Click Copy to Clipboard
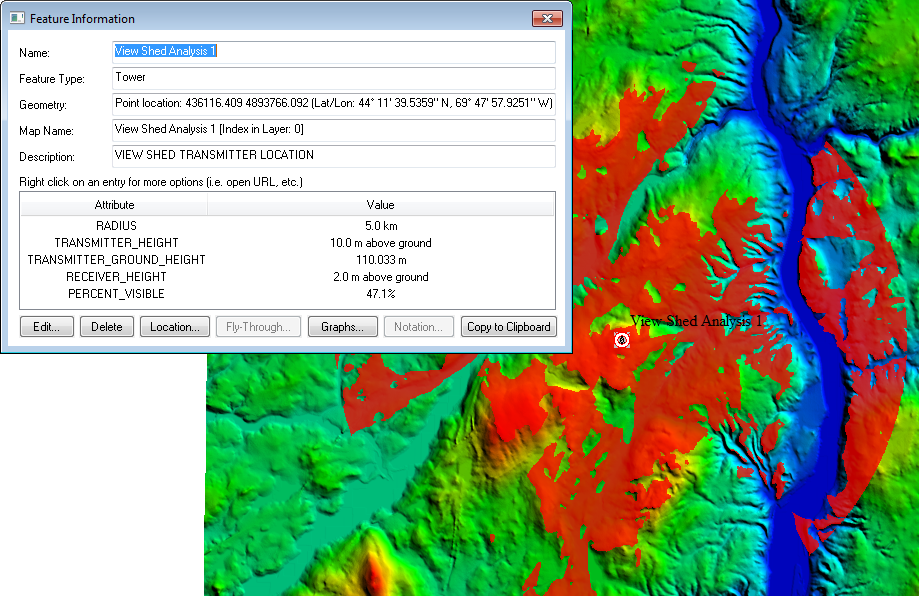Image resolution: width=919 pixels, height=596 pixels. click(x=508, y=327)
